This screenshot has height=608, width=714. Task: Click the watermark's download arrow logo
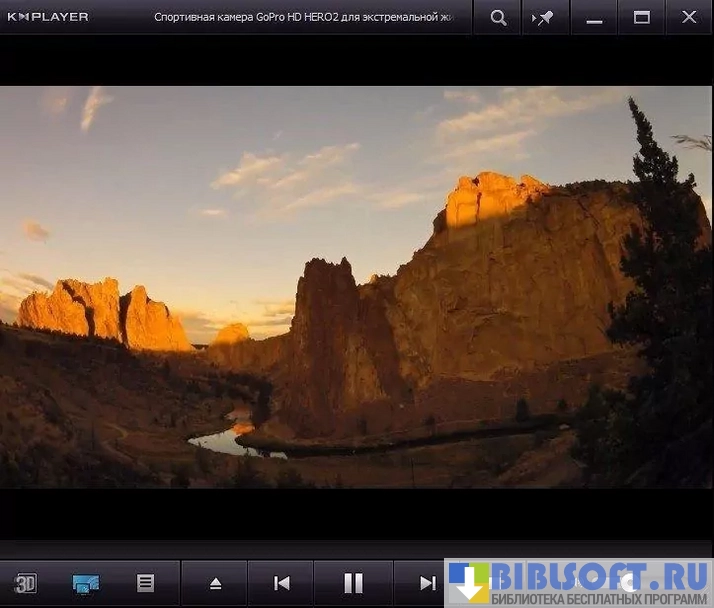[x=468, y=583]
